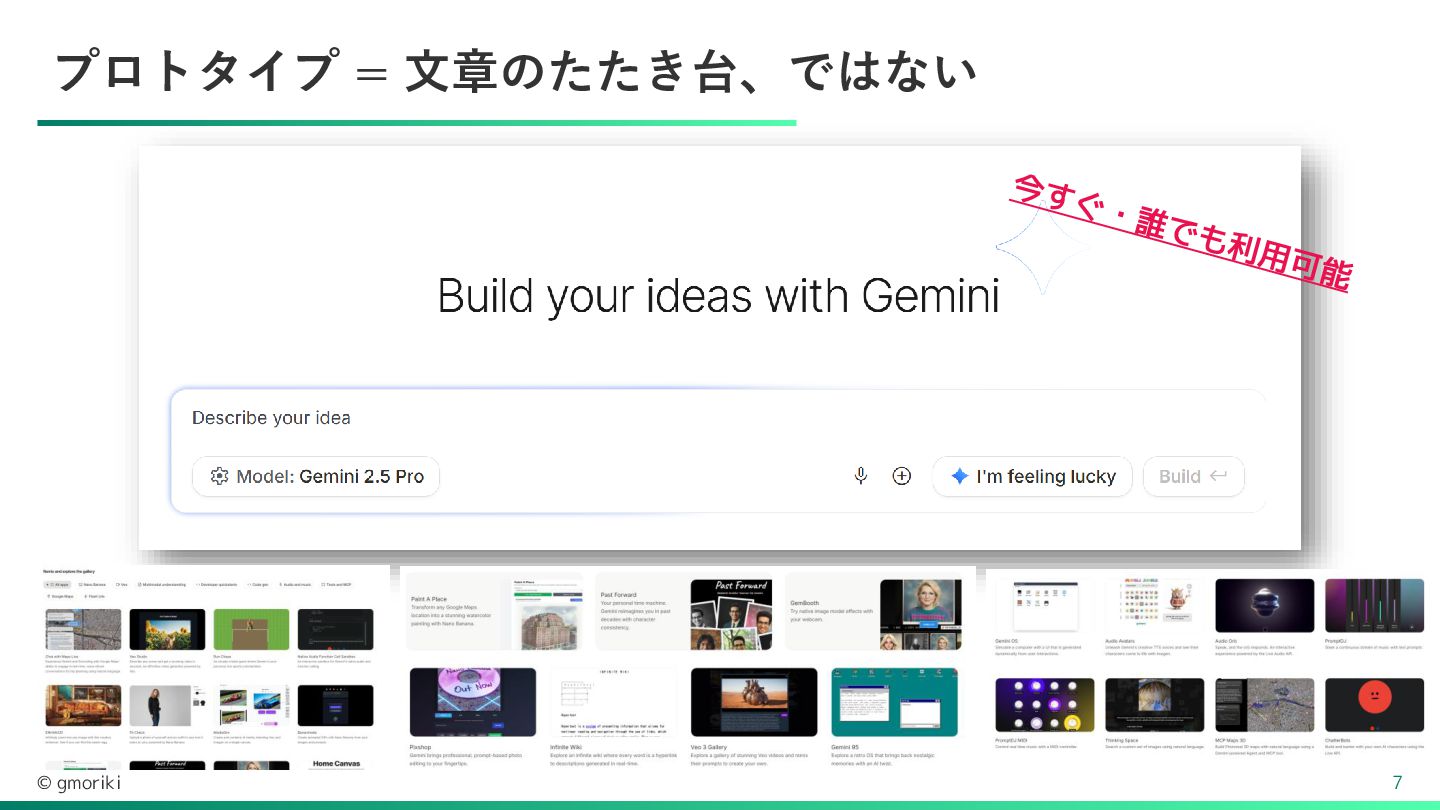
Task: Click the Build your ideas with Gemini heading
Action: pos(719,297)
